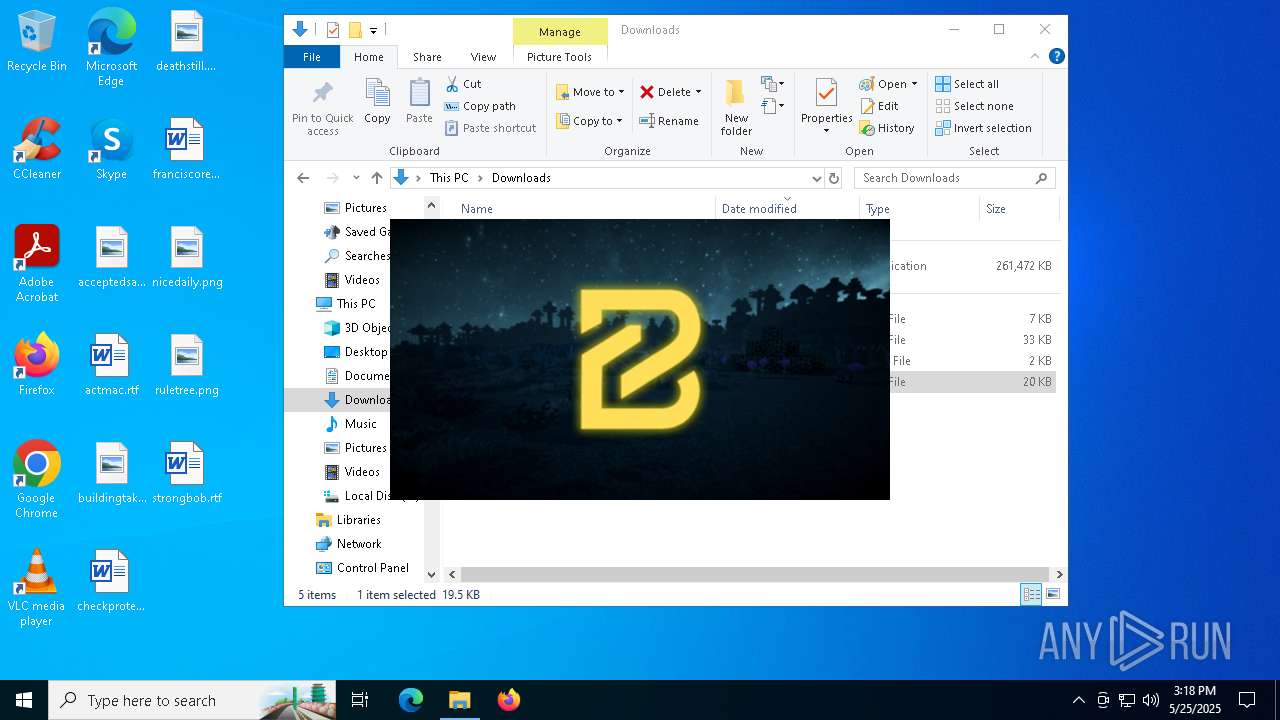Click the Rename command
Viewport: 1280px width, 720px height.
(x=669, y=121)
